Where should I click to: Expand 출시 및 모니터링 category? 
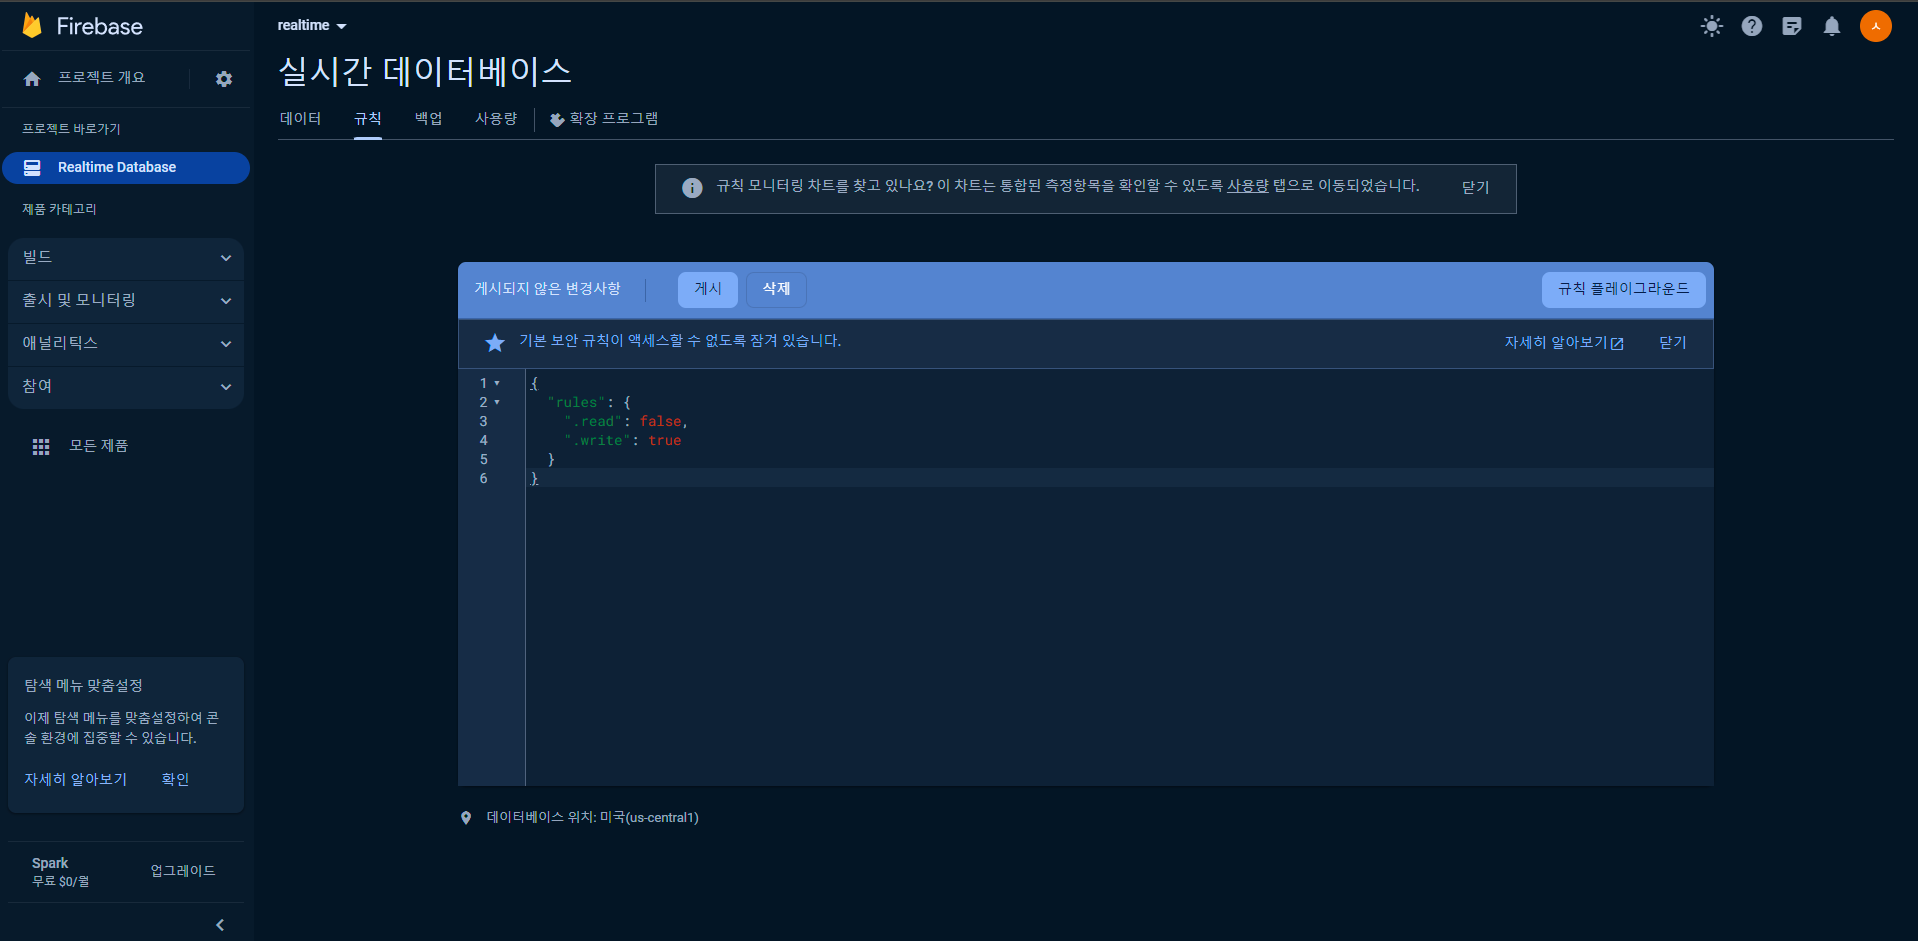click(126, 301)
